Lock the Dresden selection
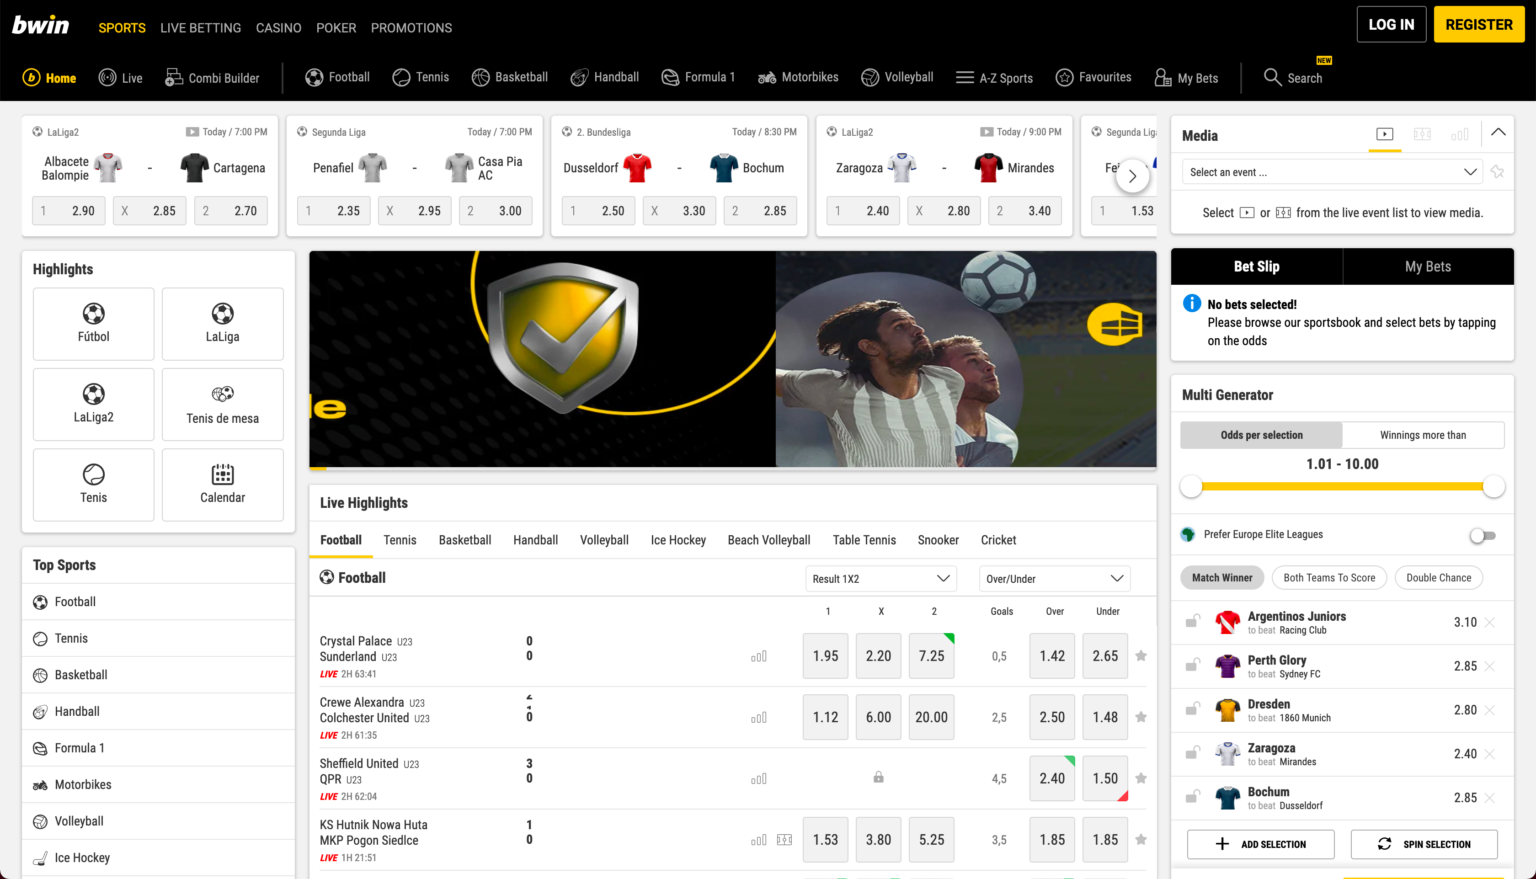 (x=1192, y=710)
